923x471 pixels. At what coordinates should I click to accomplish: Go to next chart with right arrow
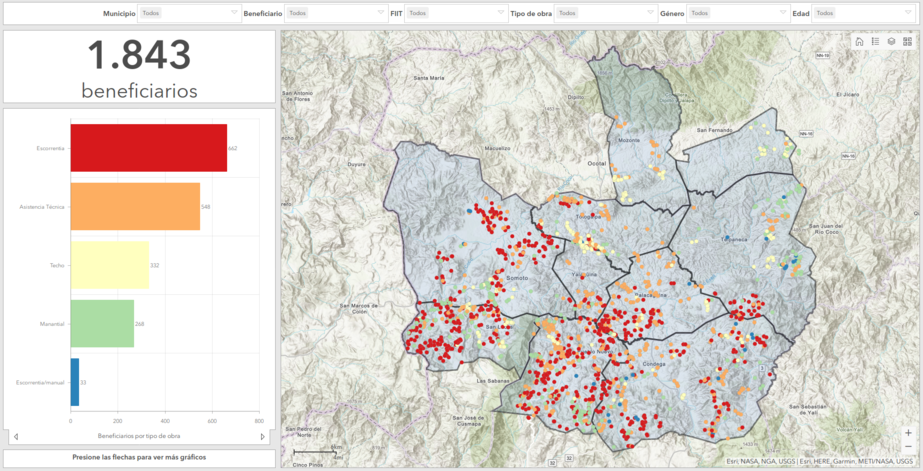(263, 436)
